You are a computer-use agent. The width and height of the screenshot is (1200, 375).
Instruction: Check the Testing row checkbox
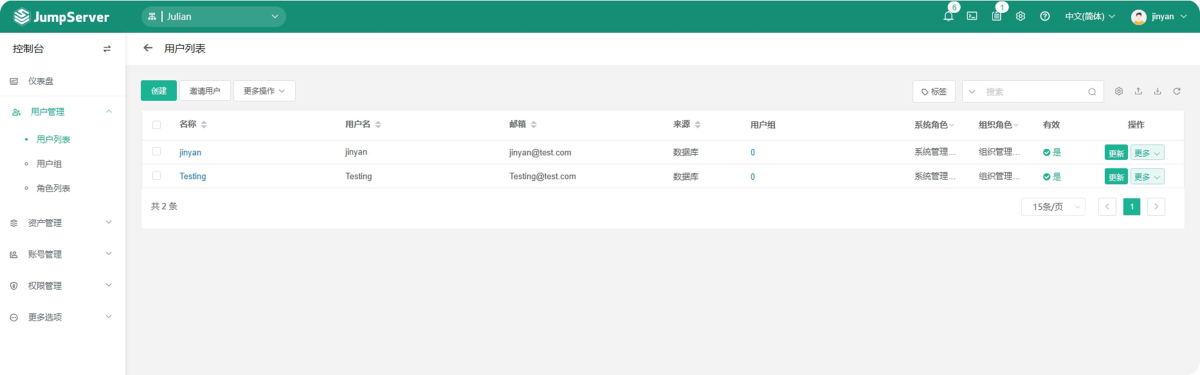point(156,176)
